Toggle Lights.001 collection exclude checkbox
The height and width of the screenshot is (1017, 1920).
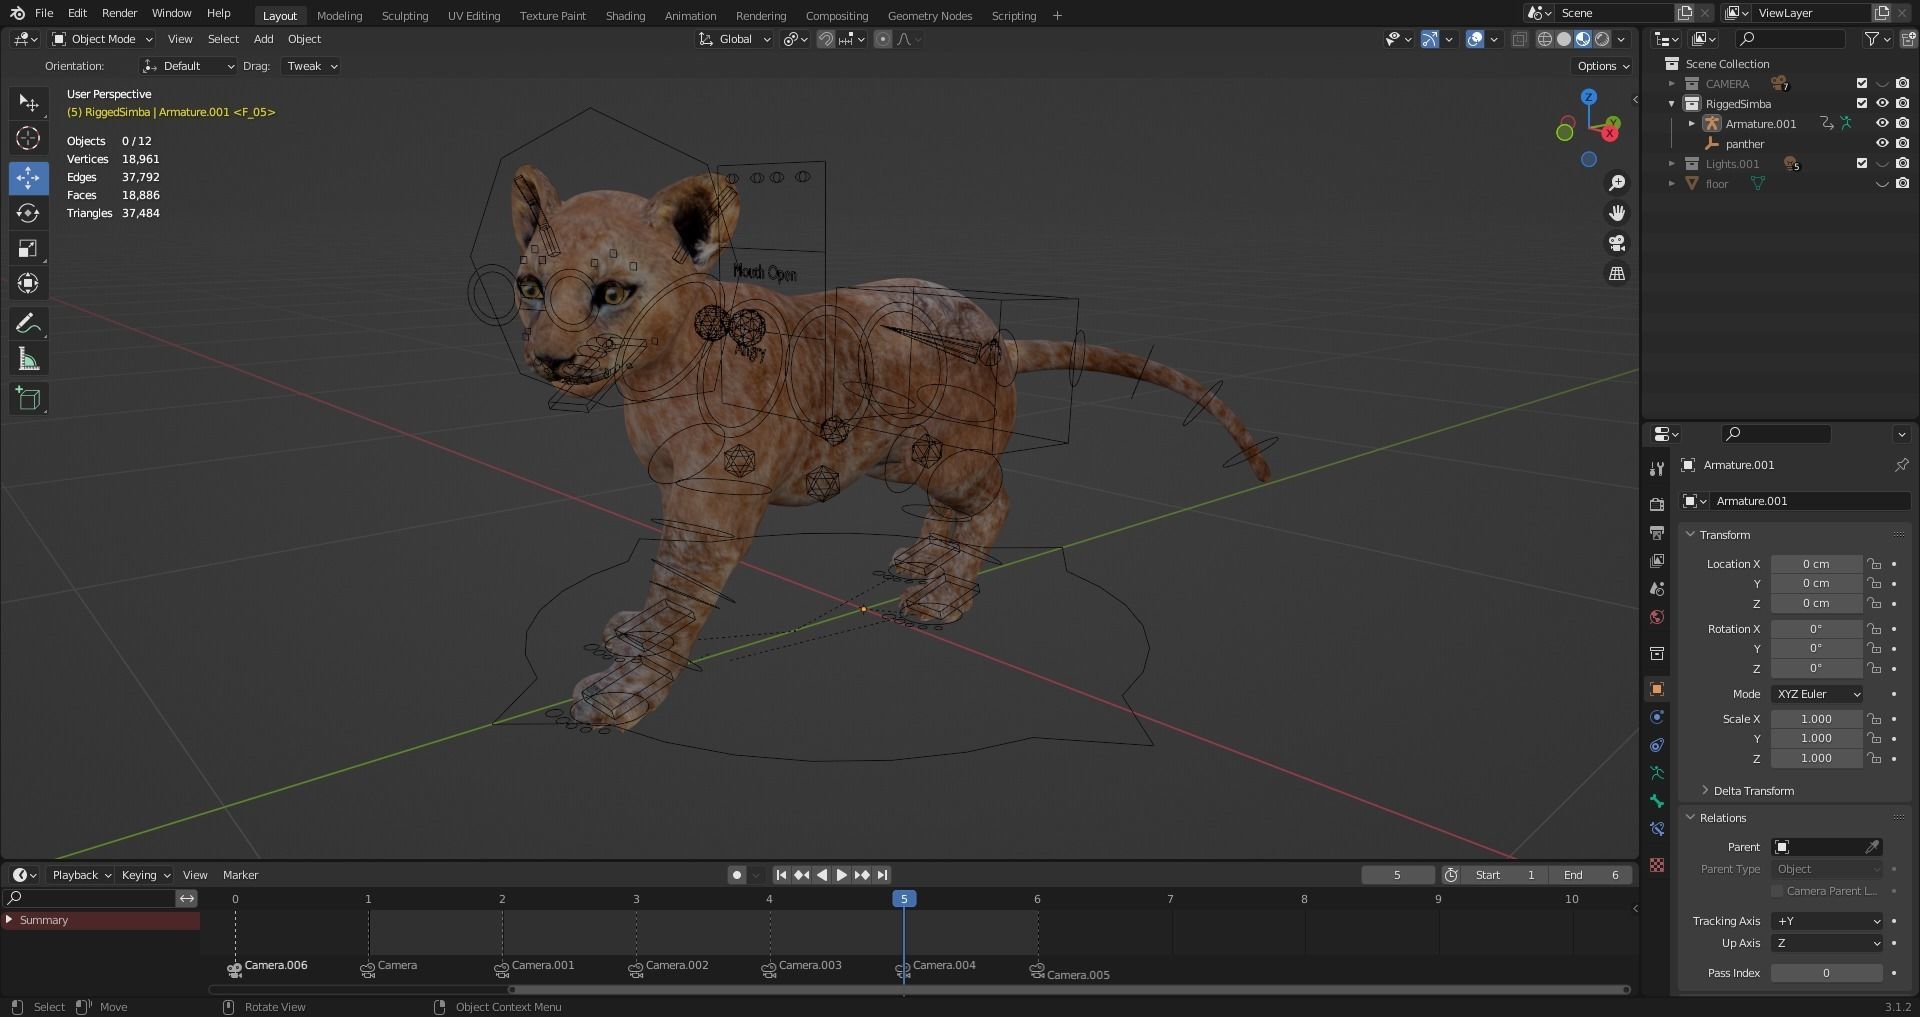(x=1862, y=164)
